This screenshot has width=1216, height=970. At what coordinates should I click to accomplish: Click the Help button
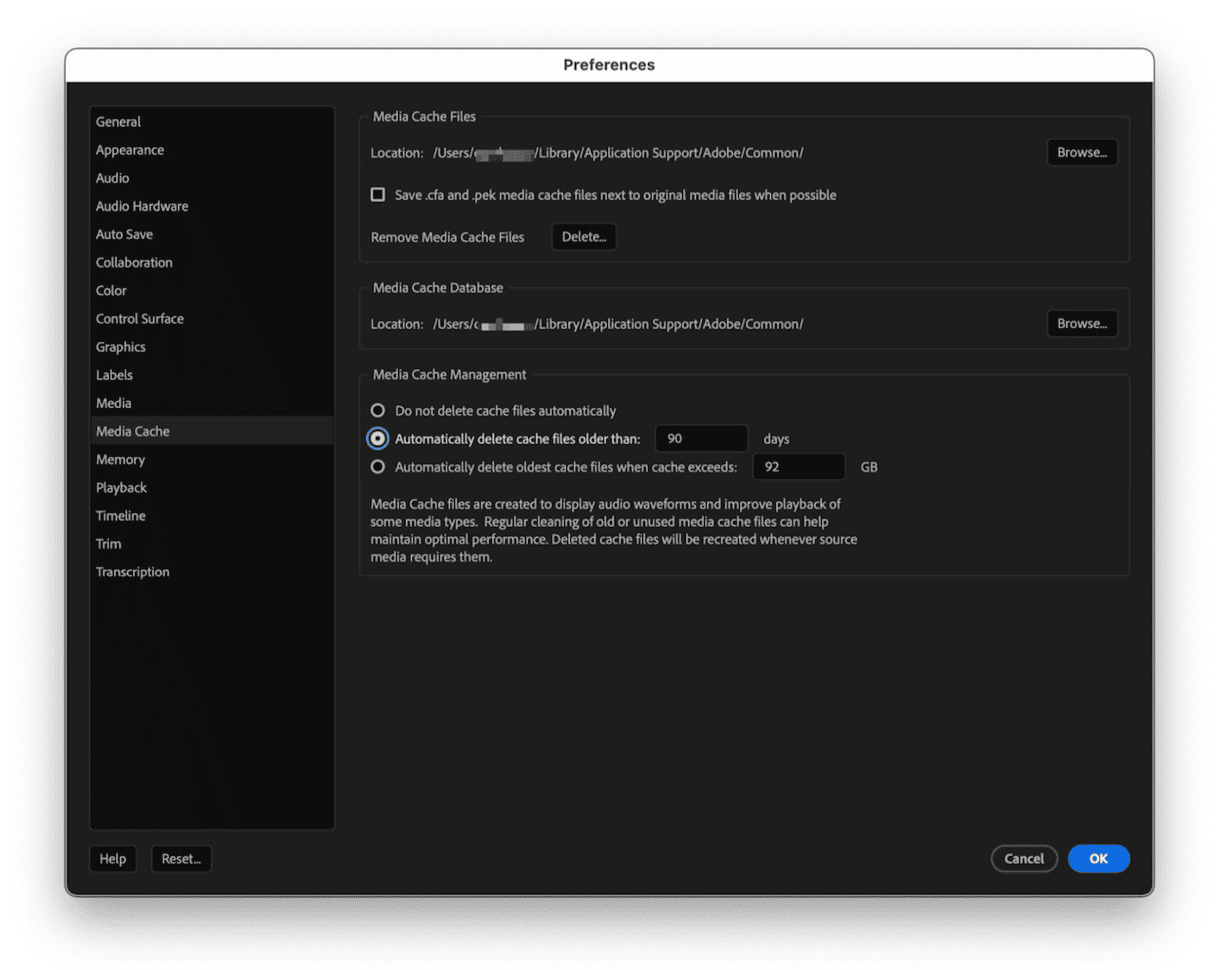[x=113, y=858]
